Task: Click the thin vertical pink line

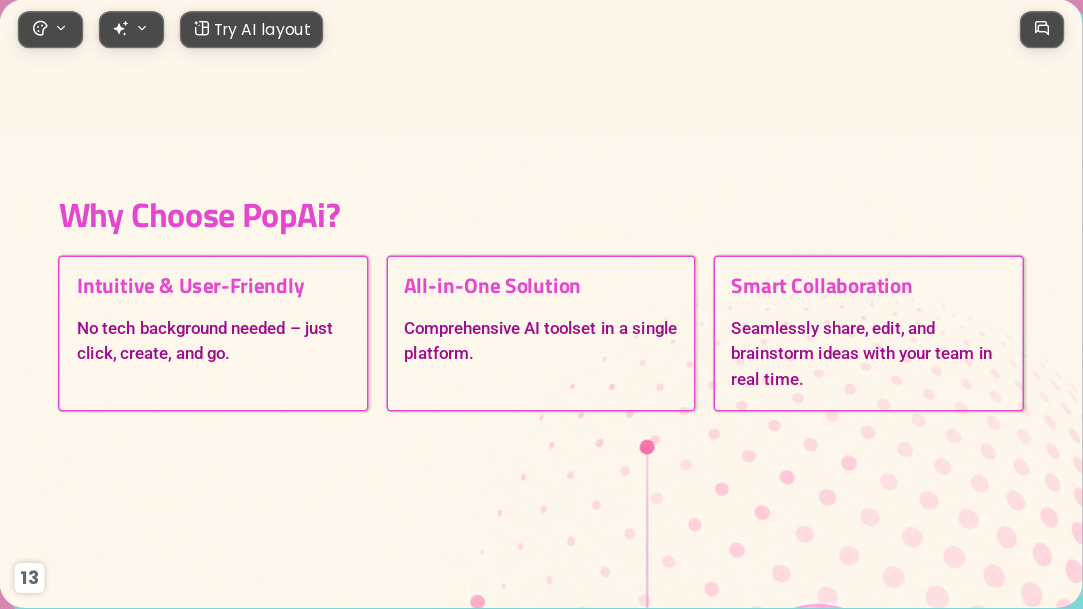Action: point(647,530)
